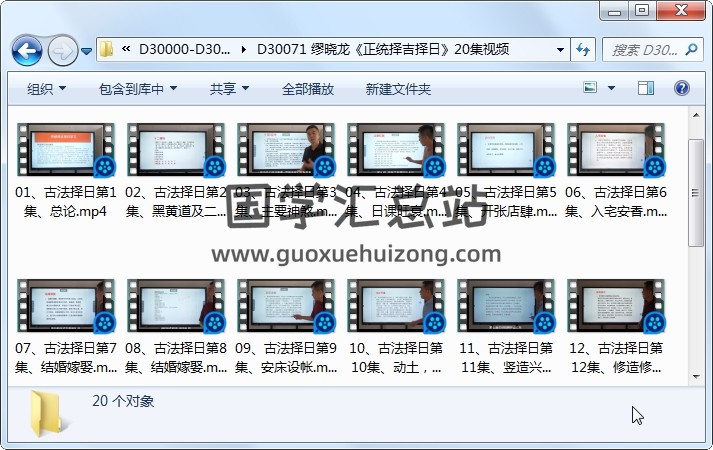
Task: Click the Forward navigation arrow button
Action: pos(62,49)
